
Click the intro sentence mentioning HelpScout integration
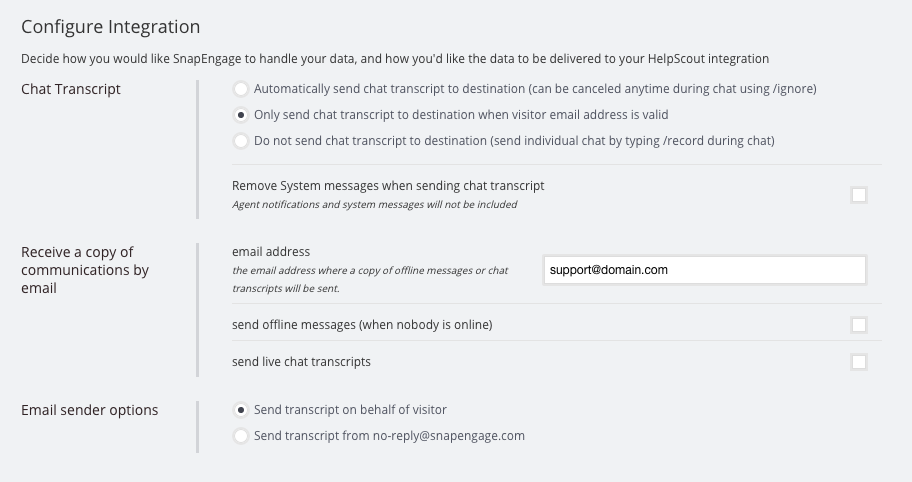coord(395,59)
